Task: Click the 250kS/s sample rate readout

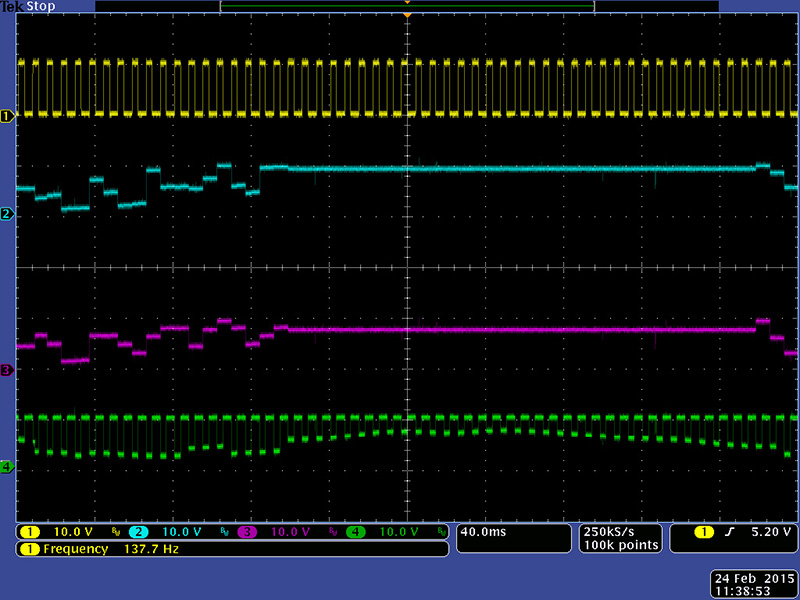Action: [608, 531]
